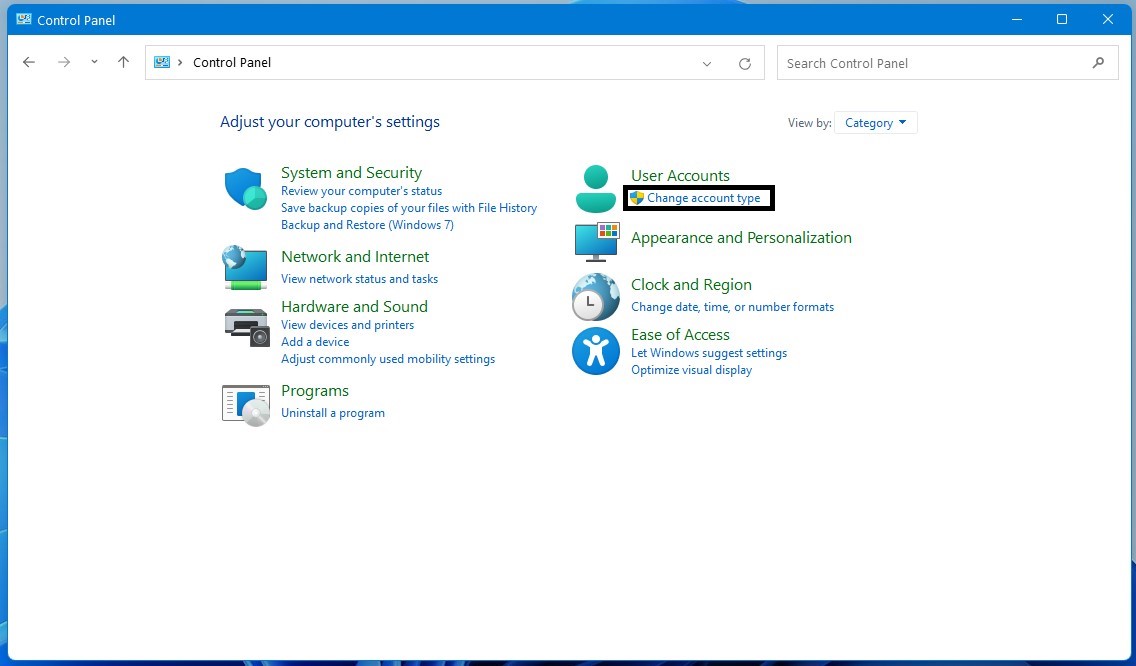Open the Clock and Region globe icon

[x=596, y=296]
